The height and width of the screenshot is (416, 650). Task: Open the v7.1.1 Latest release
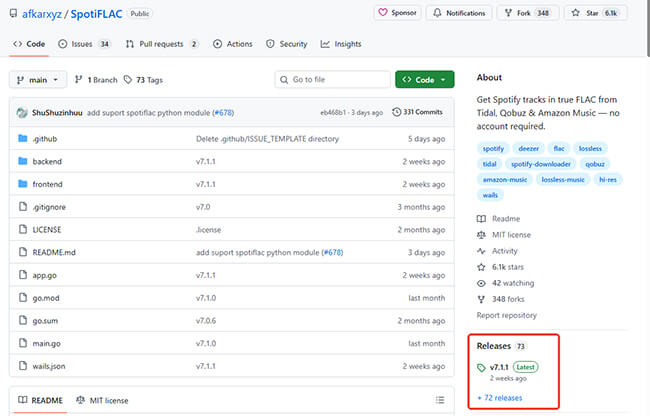pos(508,367)
